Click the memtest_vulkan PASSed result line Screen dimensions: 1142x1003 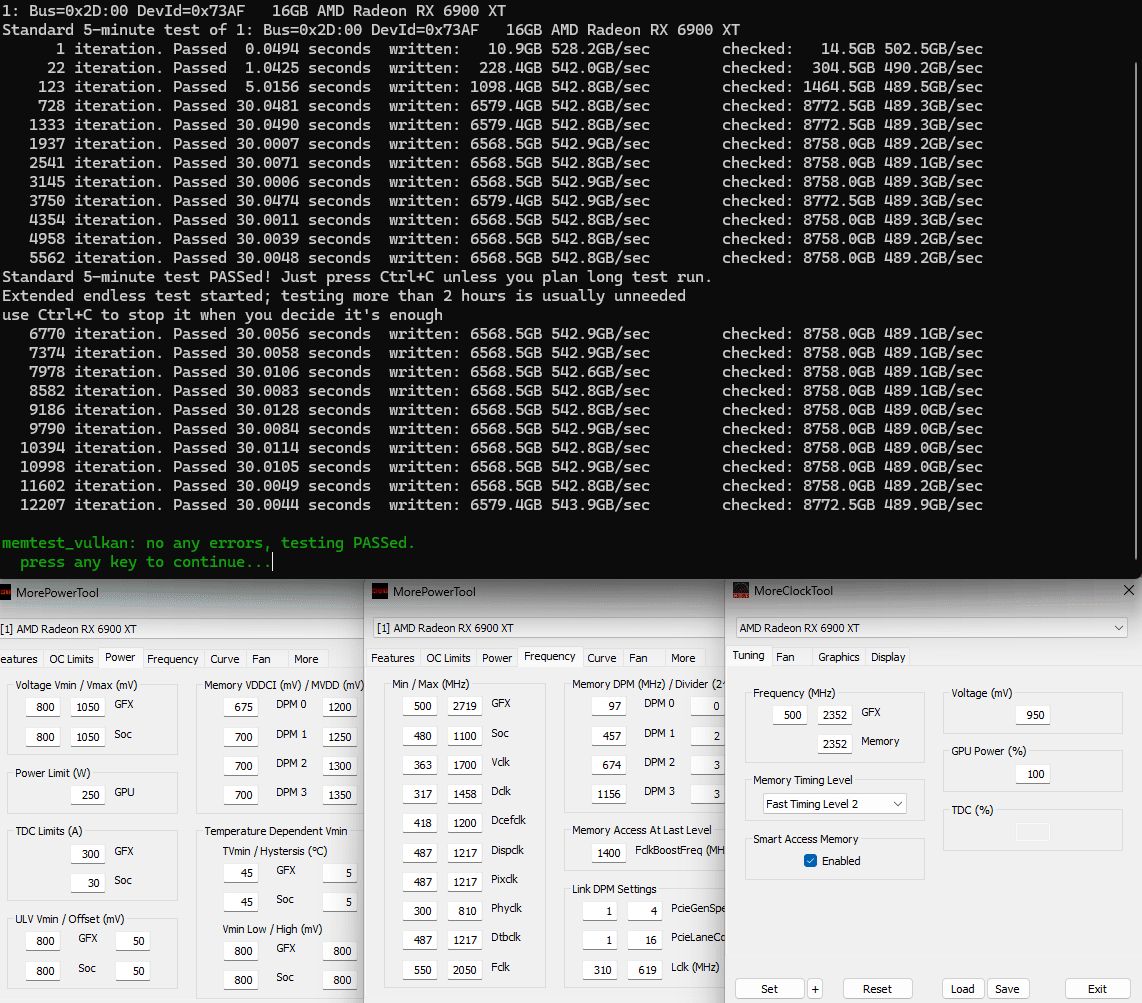[x=208, y=543]
